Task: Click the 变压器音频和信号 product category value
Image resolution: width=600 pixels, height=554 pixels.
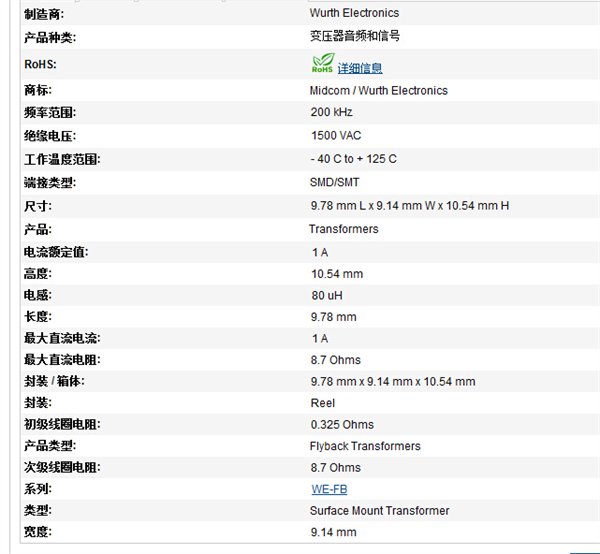Action: (x=355, y=36)
